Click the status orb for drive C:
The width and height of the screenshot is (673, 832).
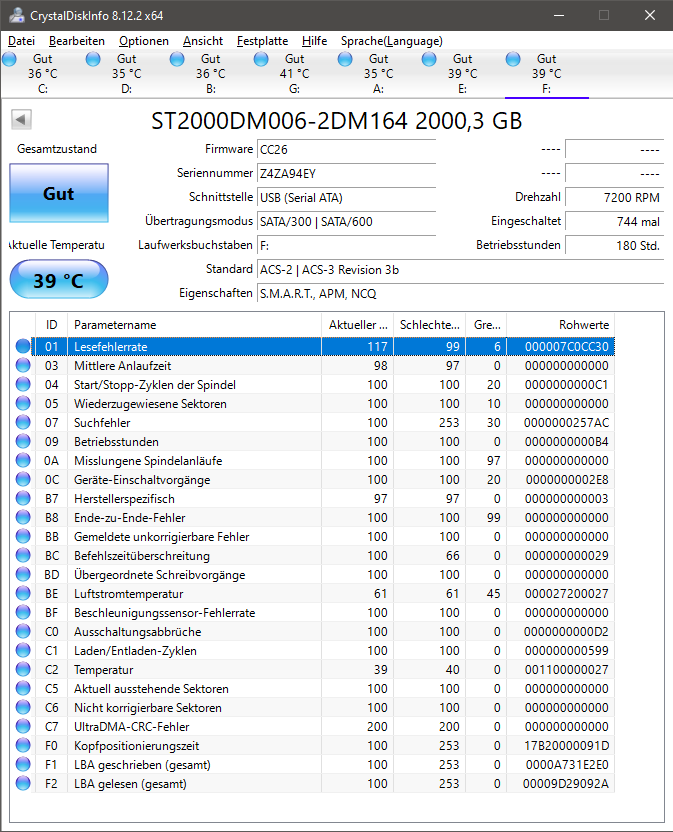10,59
